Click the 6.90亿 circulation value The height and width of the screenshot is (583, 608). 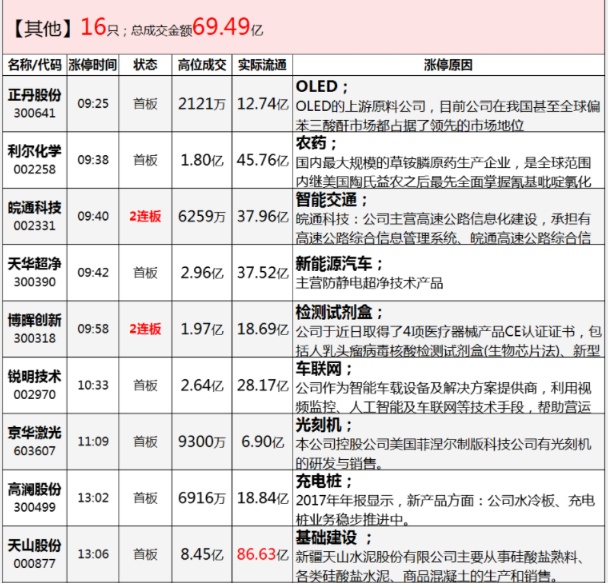pyautogui.click(x=263, y=442)
